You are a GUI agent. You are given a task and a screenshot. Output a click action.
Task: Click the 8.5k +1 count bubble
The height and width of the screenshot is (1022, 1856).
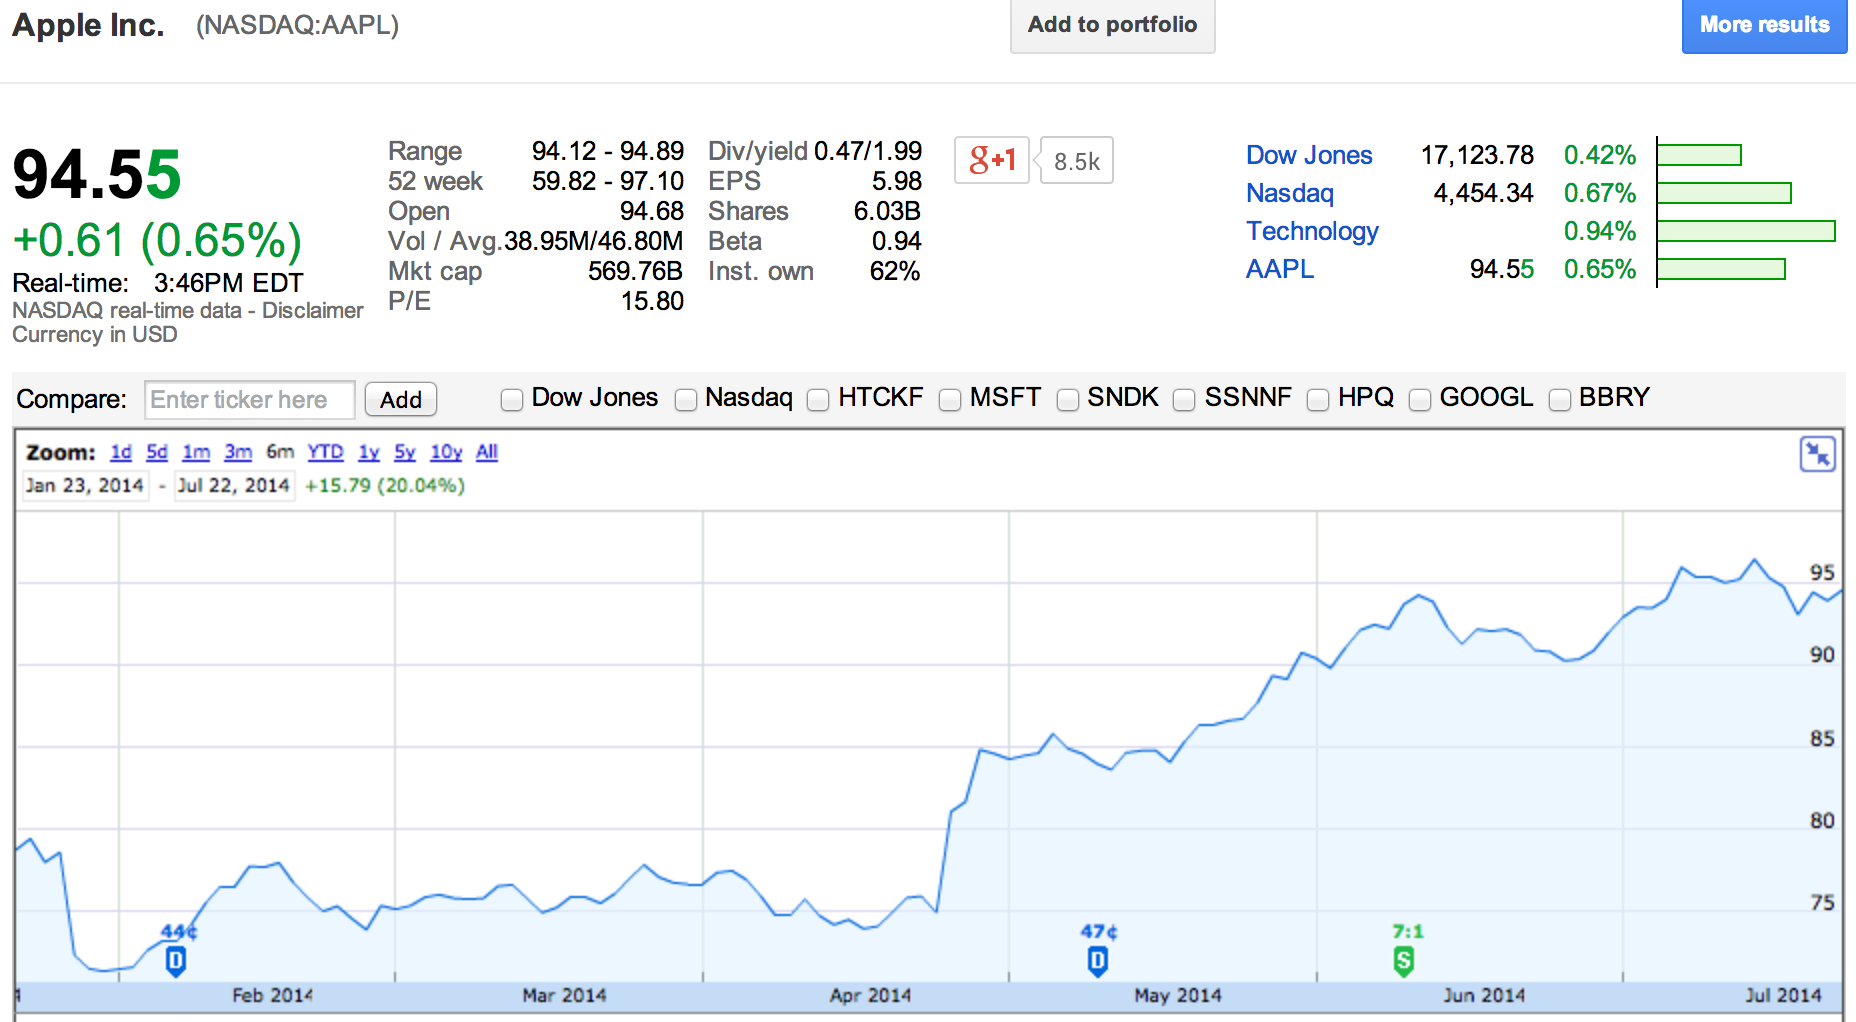(x=1076, y=161)
